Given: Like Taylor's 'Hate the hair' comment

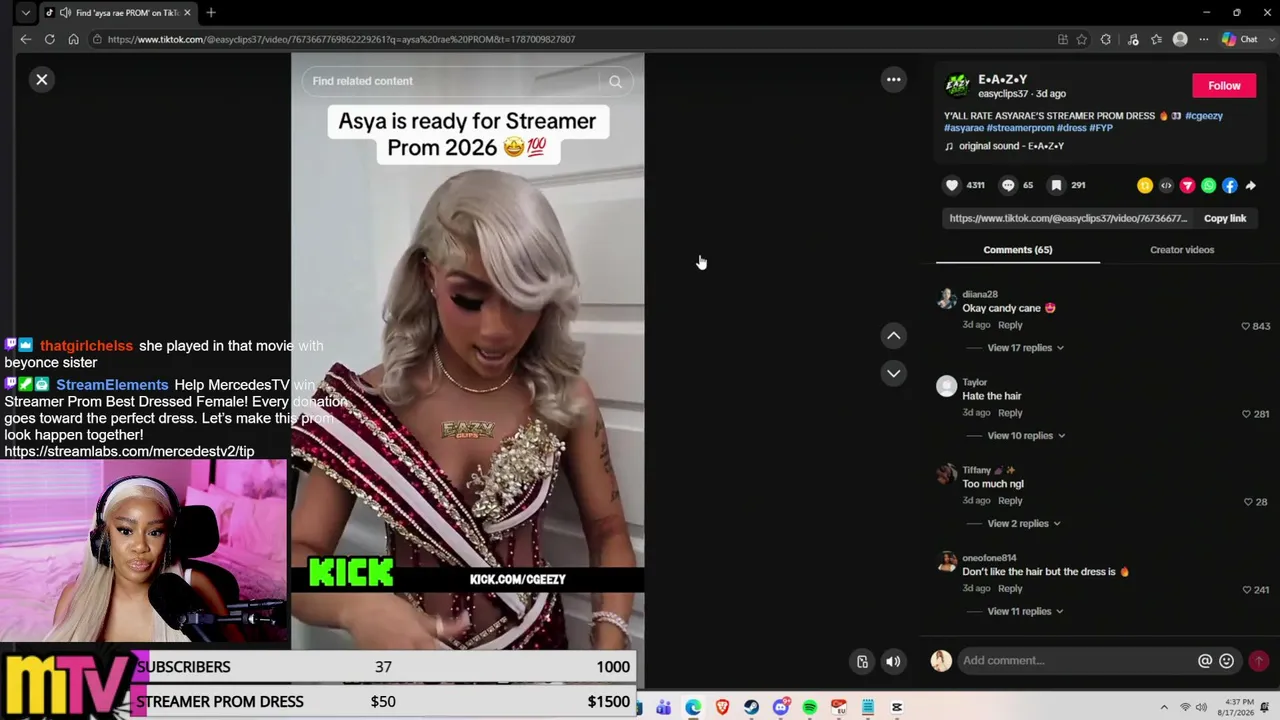Looking at the screenshot, I should click(x=1246, y=414).
